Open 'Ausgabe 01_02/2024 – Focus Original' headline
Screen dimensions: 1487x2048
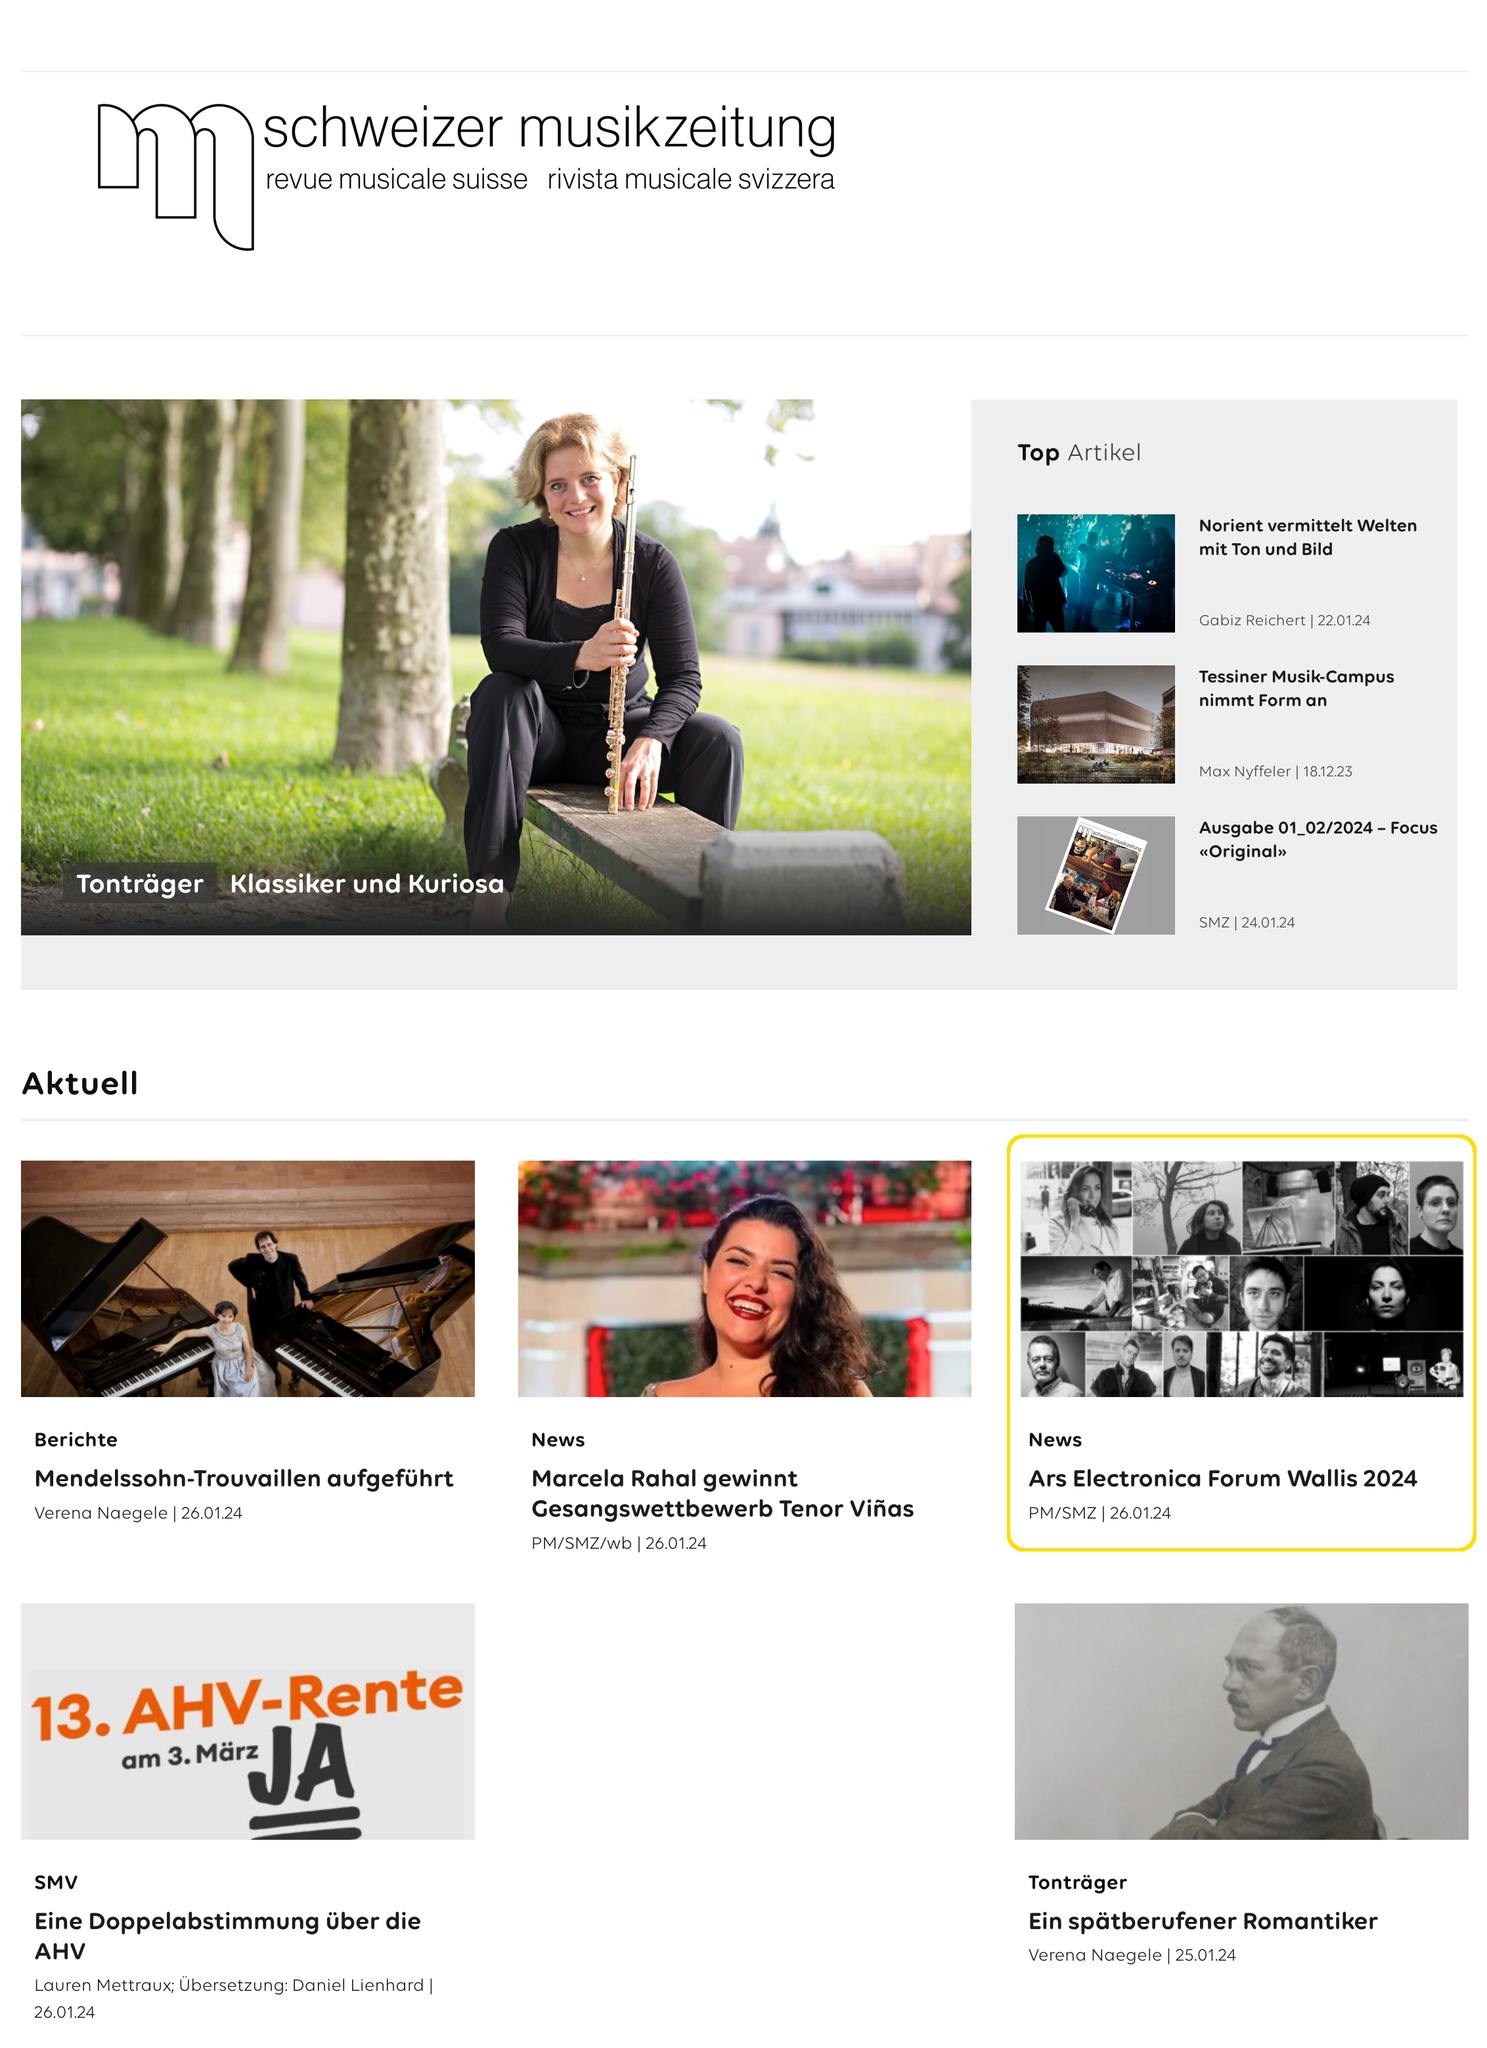pyautogui.click(x=1318, y=839)
